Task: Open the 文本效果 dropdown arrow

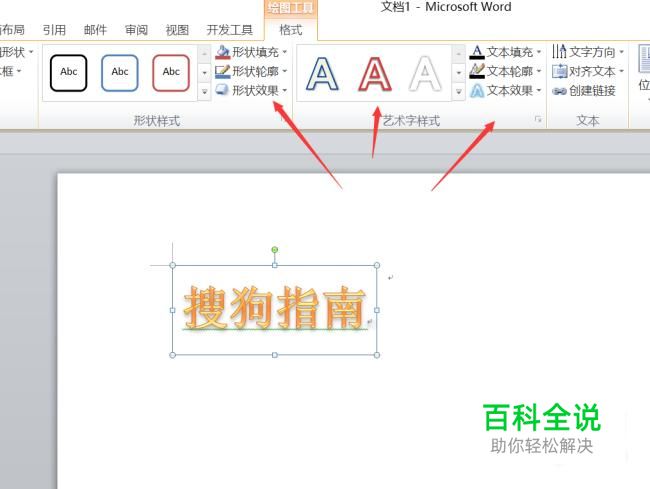Action: coord(539,90)
